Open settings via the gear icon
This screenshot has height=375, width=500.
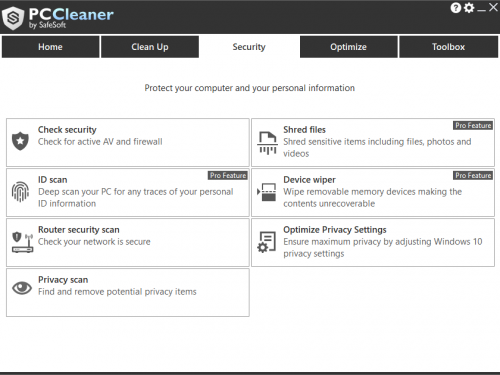tap(469, 8)
